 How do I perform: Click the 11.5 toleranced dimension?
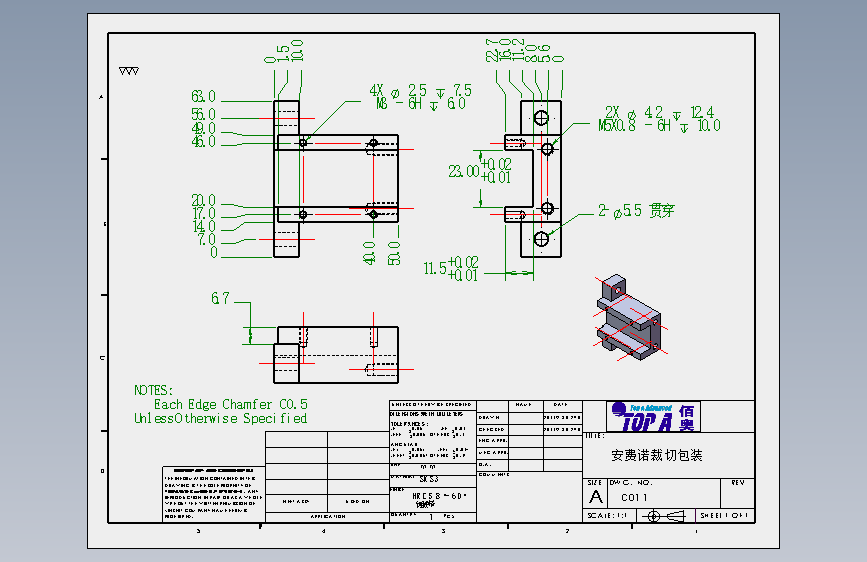coord(451,268)
